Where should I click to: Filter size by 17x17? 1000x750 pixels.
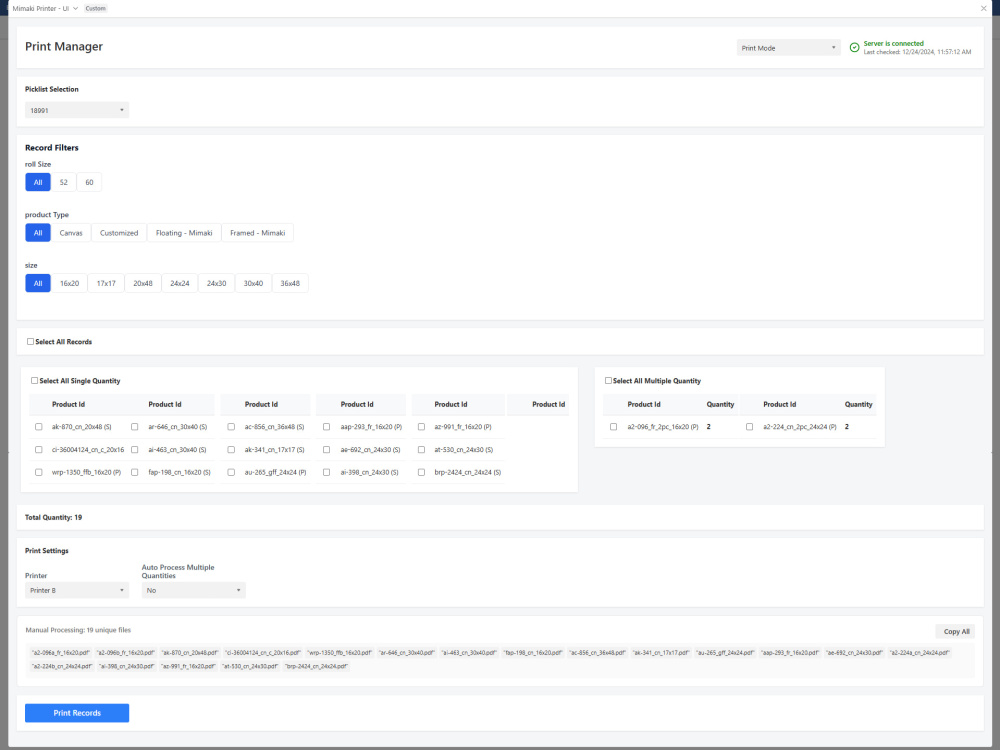pos(106,283)
